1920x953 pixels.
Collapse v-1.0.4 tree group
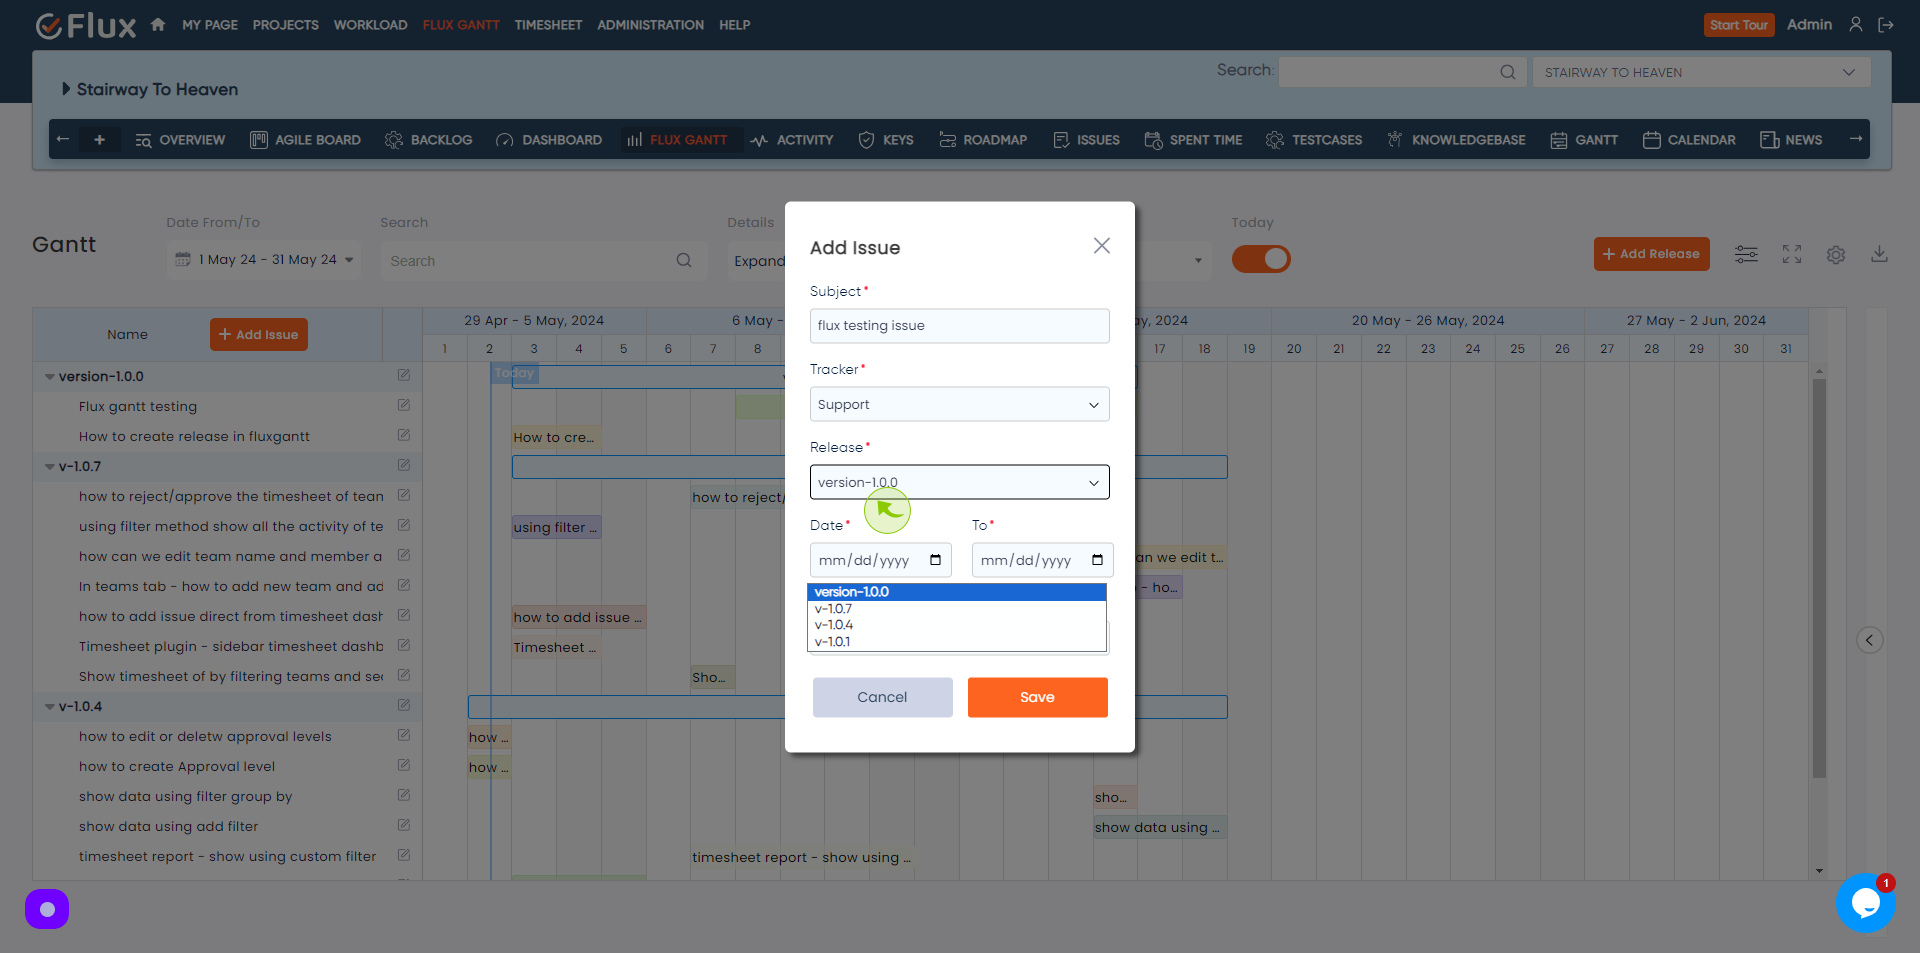click(x=49, y=707)
